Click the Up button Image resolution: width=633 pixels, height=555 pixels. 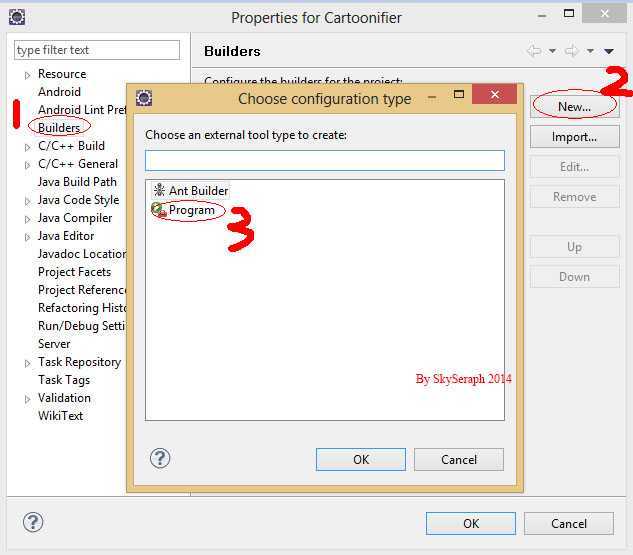tap(574, 247)
